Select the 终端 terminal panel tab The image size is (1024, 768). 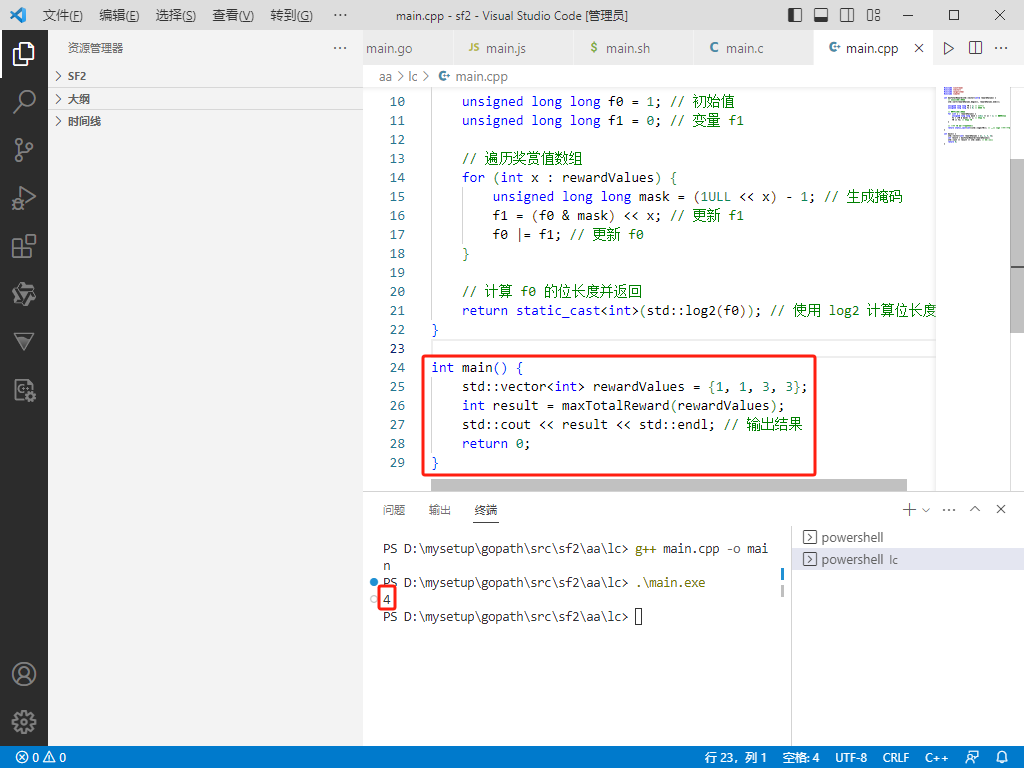(x=485, y=510)
